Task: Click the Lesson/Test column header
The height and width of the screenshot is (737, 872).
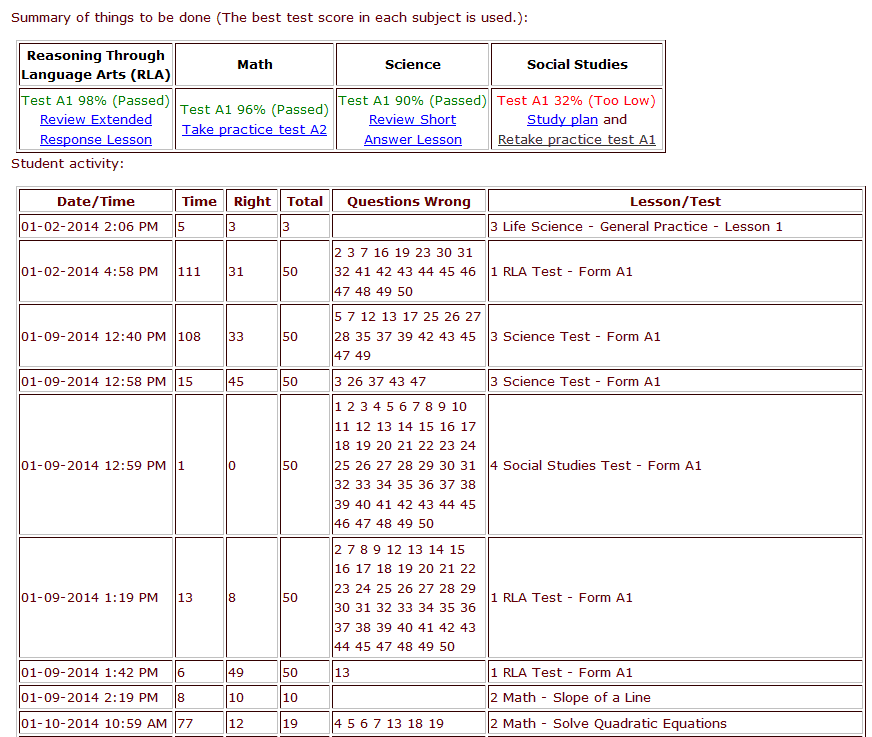Action: tap(675, 201)
